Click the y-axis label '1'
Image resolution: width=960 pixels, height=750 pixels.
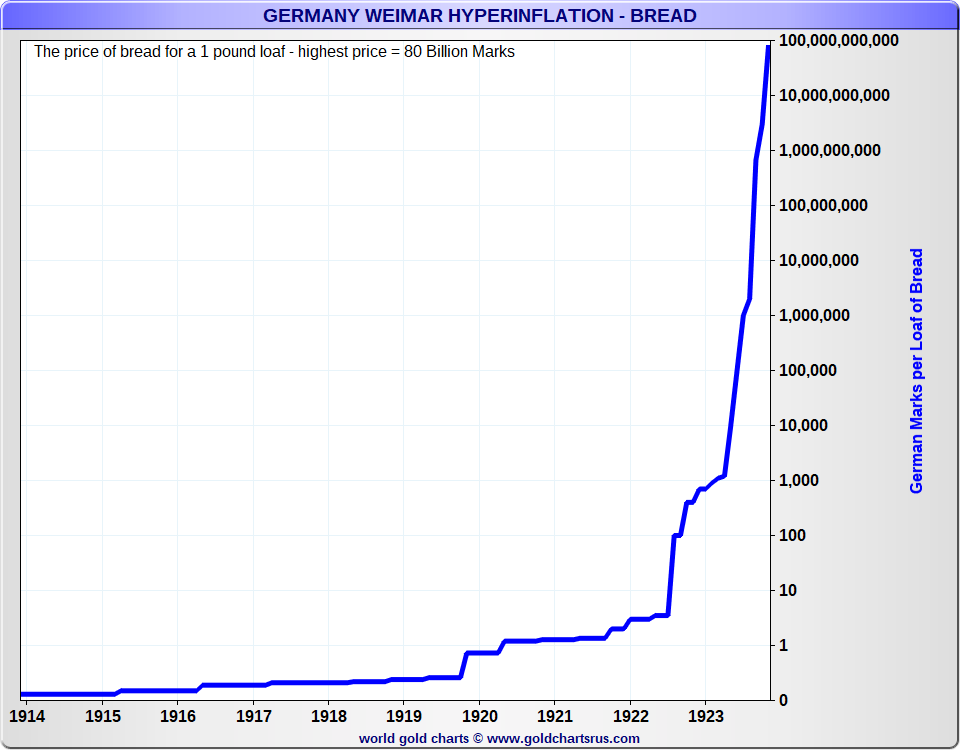click(783, 645)
